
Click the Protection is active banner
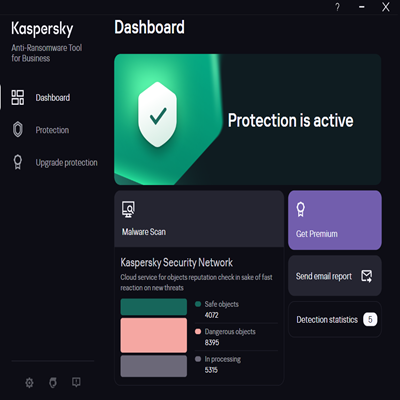[x=248, y=119]
